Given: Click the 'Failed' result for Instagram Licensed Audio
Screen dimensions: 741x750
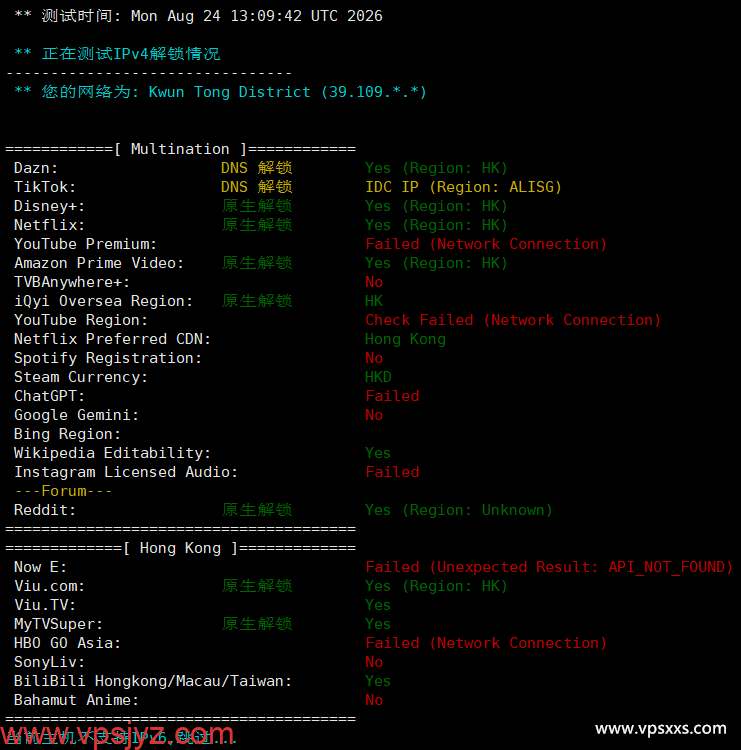Looking at the screenshot, I should pyautogui.click(x=392, y=473).
